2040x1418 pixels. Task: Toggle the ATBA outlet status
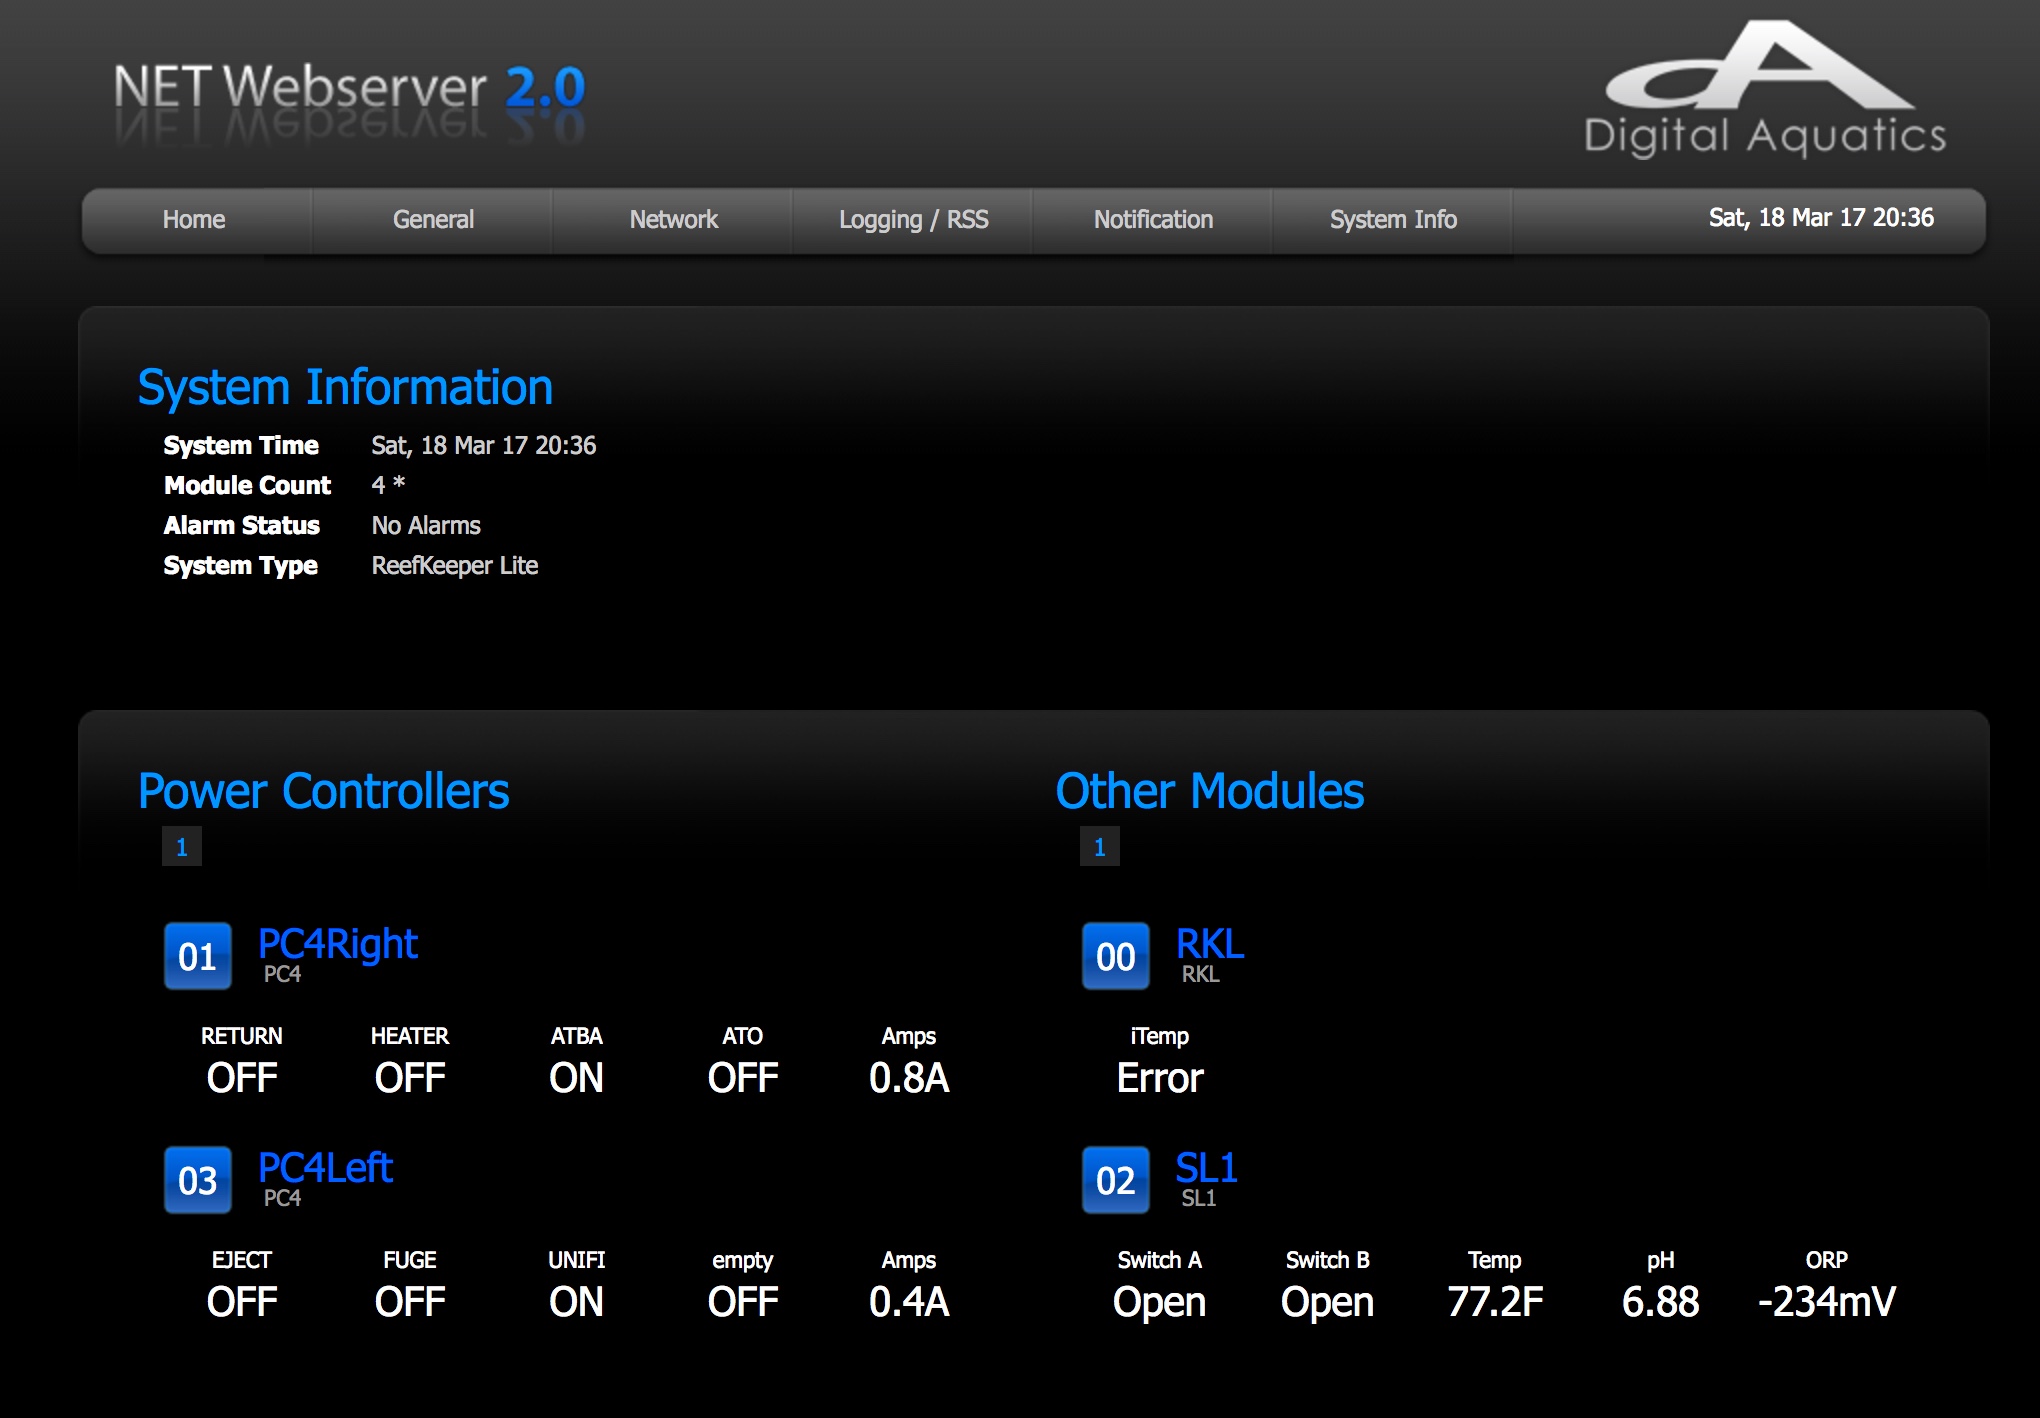[x=576, y=1078]
